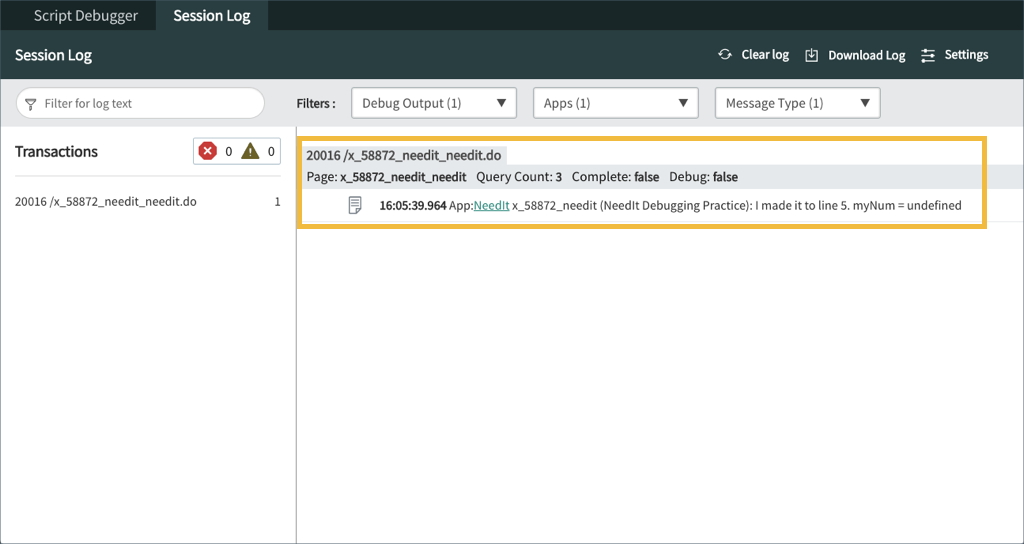Focus the Filter for log text field
The image size is (1024, 544).
tap(150, 103)
